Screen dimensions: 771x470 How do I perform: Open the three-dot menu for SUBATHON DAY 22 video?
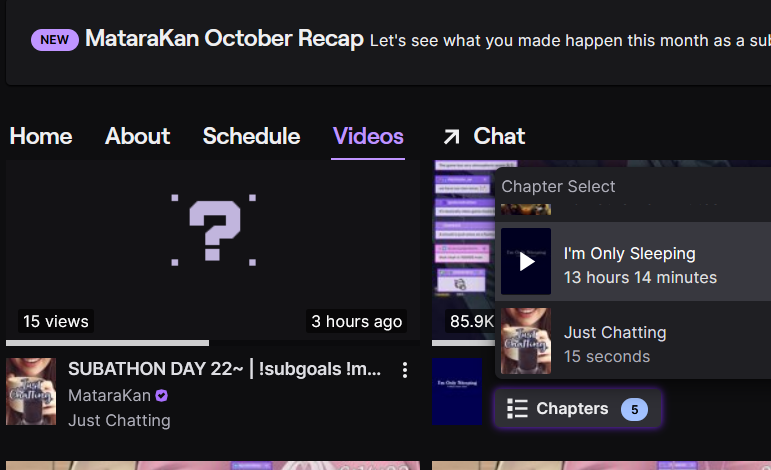(x=405, y=370)
